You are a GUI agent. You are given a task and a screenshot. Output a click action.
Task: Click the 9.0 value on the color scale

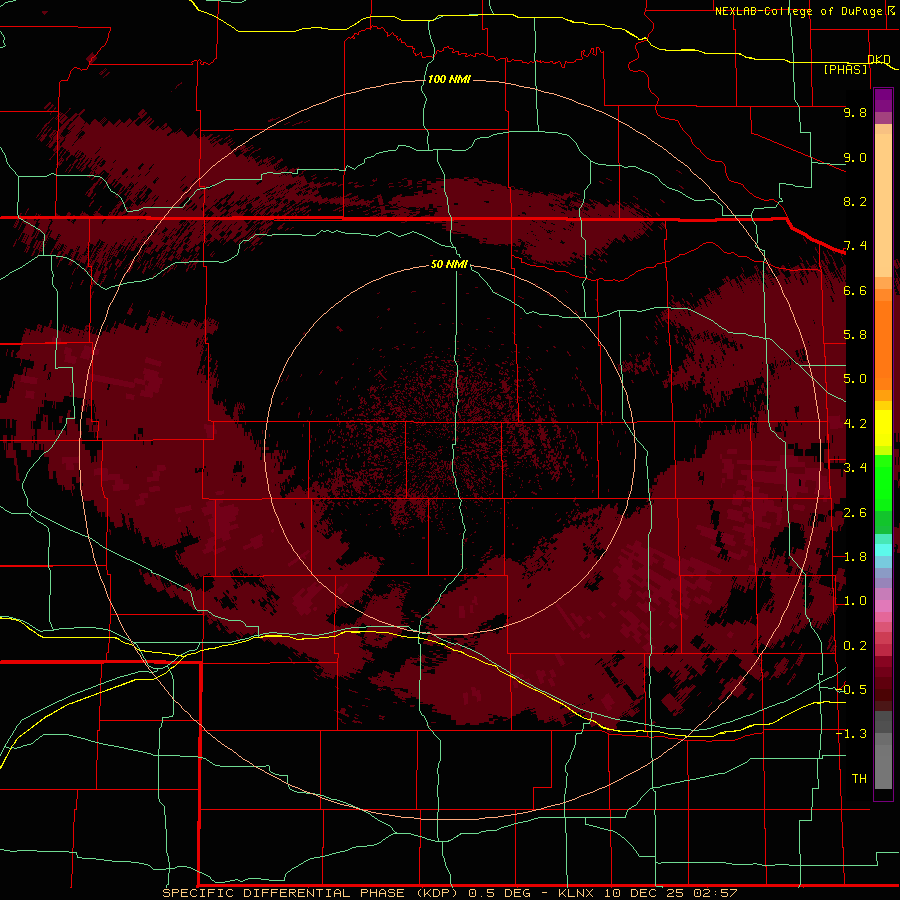pyautogui.click(x=855, y=157)
